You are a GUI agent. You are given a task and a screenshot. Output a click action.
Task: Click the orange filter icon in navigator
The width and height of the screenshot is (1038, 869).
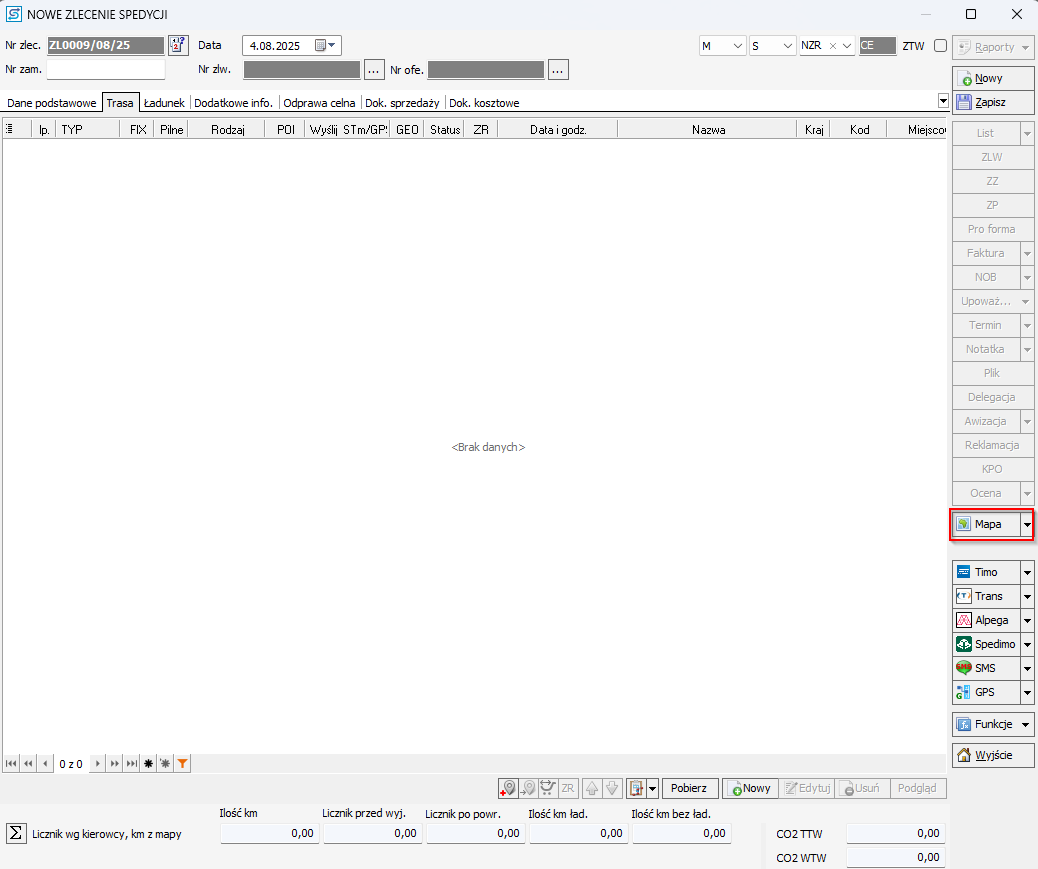click(182, 763)
